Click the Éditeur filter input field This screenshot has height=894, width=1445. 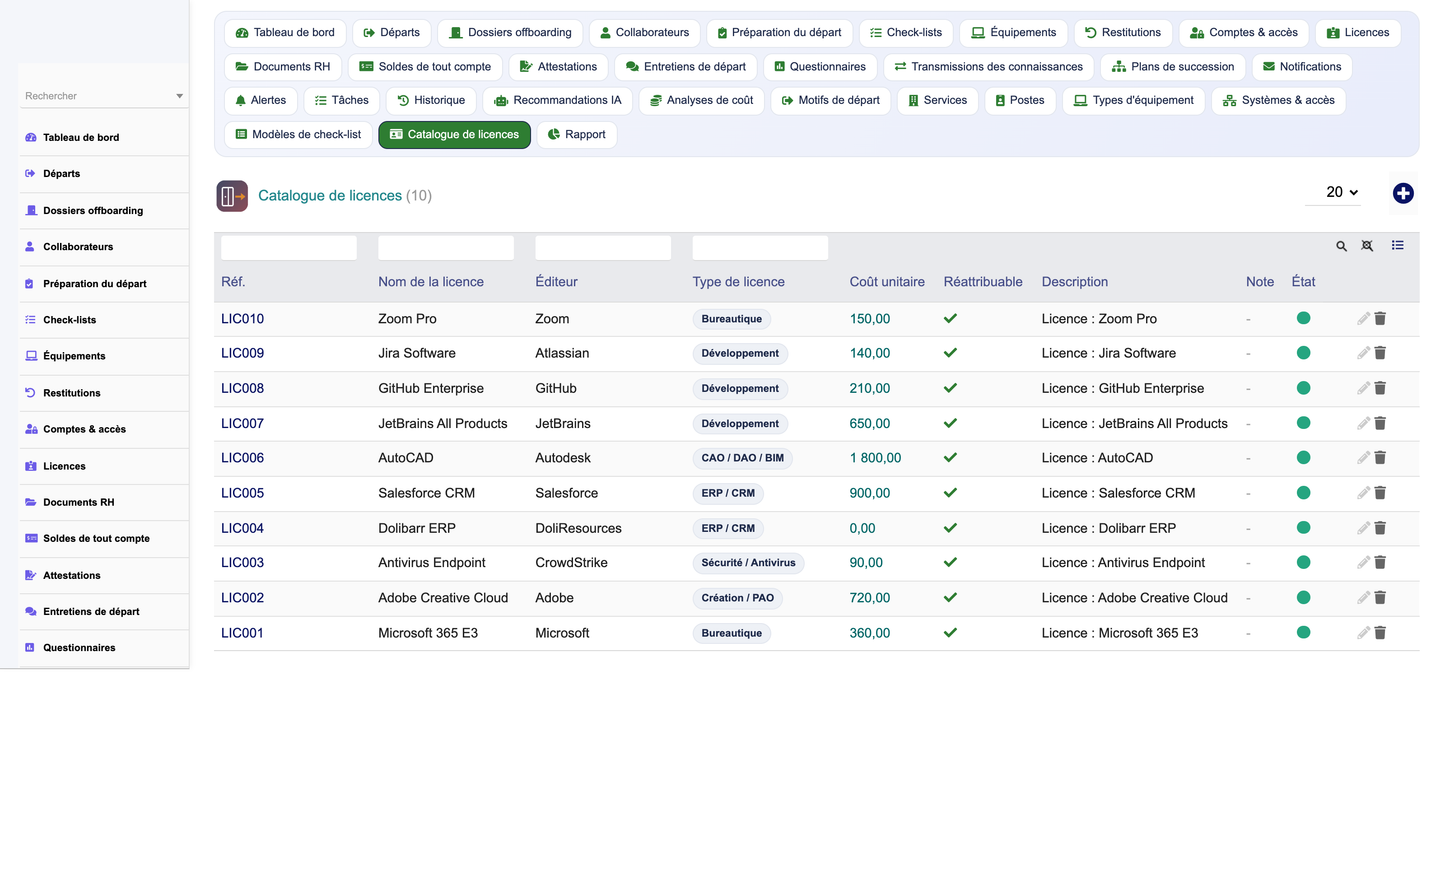point(603,248)
